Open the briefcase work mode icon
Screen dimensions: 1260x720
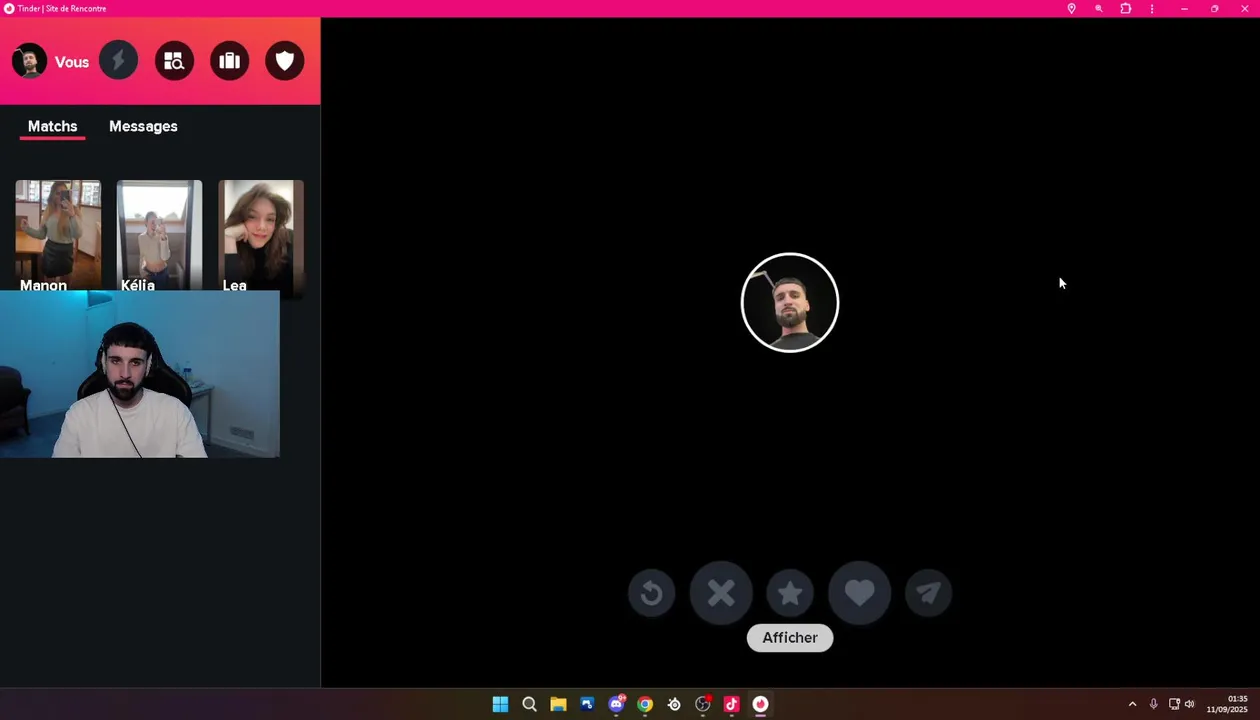click(x=230, y=61)
